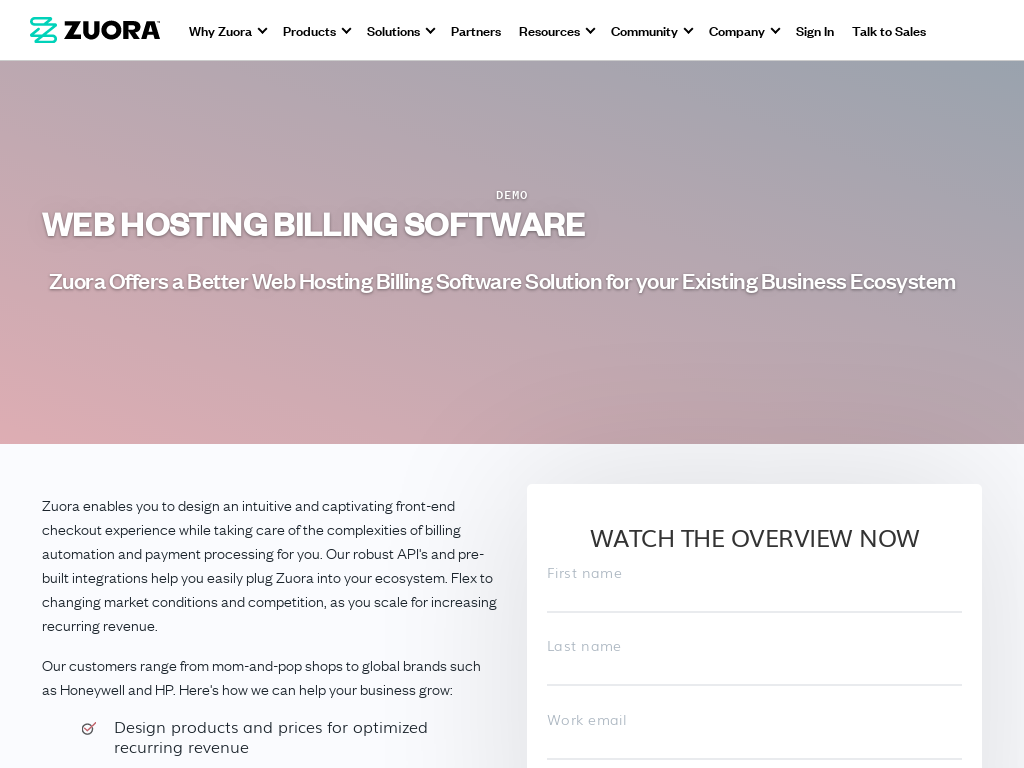1024x768 pixels.
Task: Click the ZUORA wordmark text in header
Action: 112,31
